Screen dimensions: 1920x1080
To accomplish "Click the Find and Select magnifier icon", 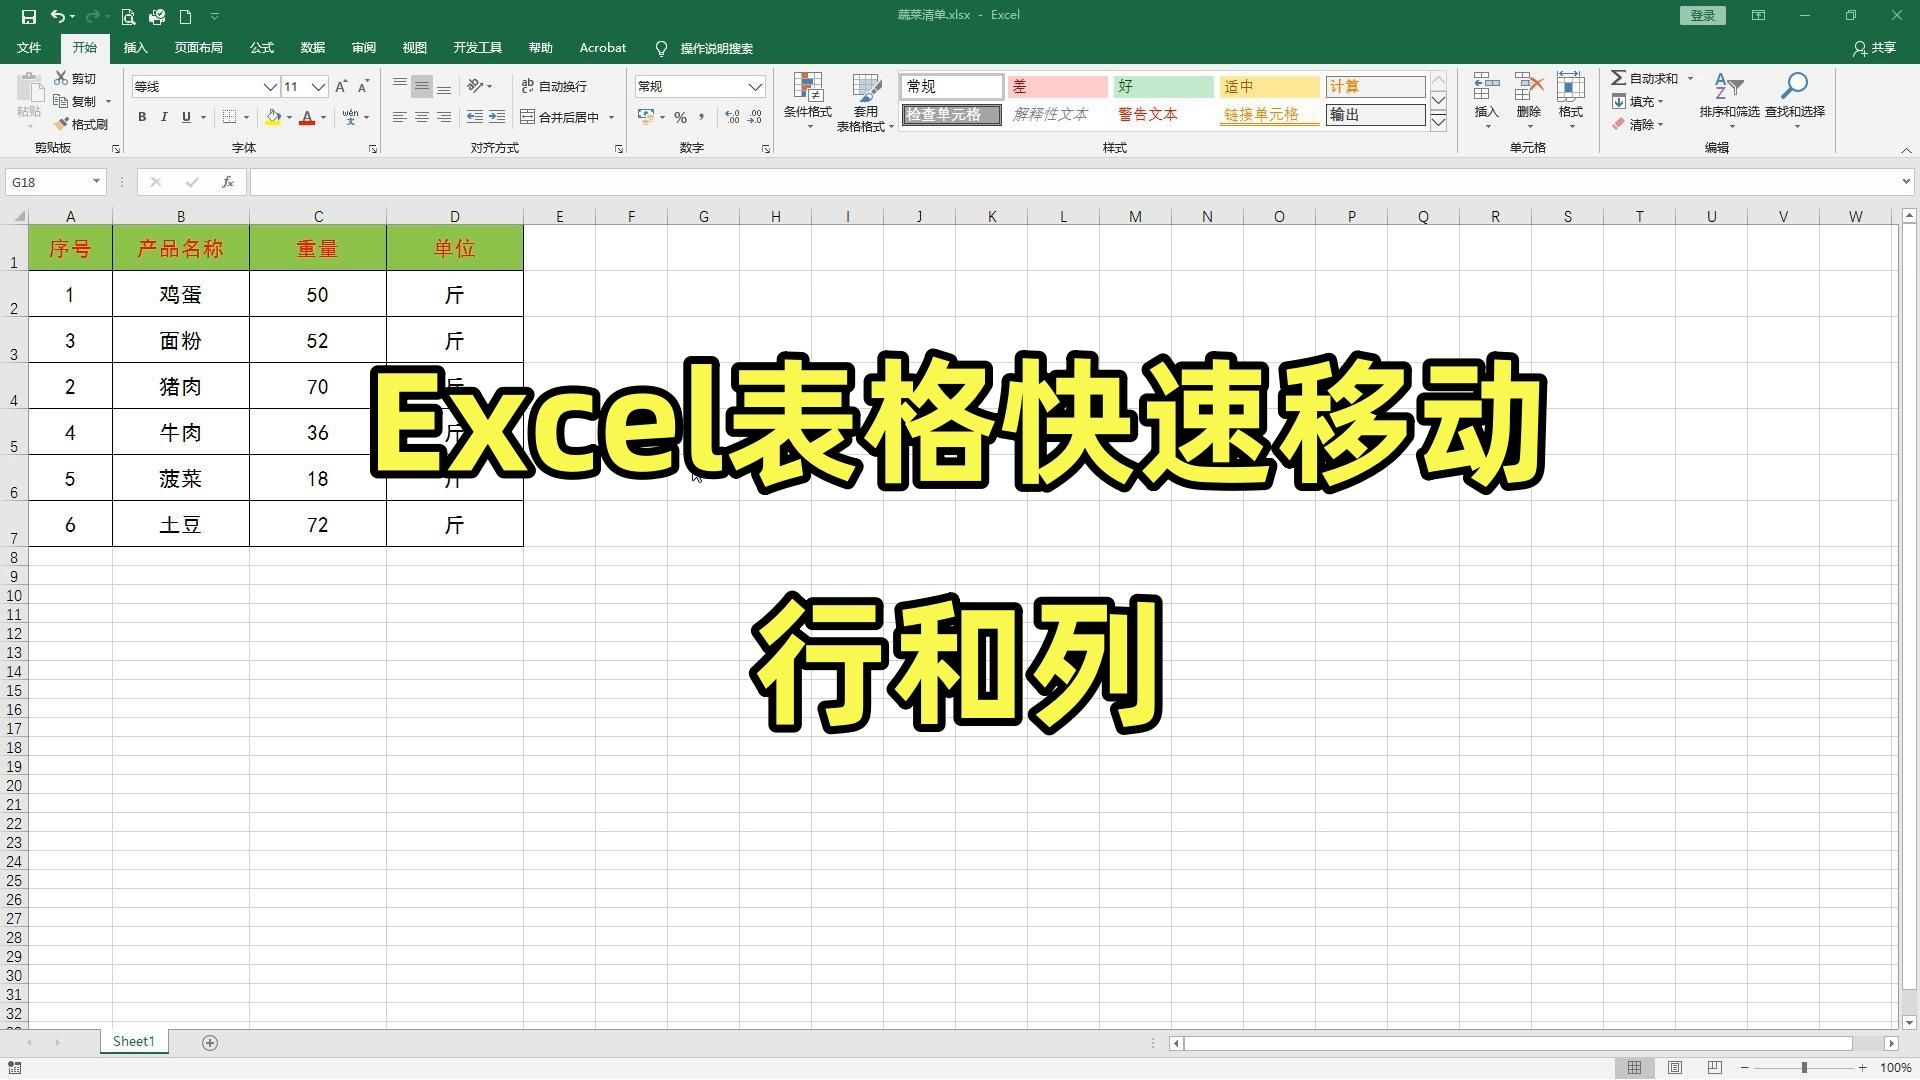I will tap(1794, 89).
